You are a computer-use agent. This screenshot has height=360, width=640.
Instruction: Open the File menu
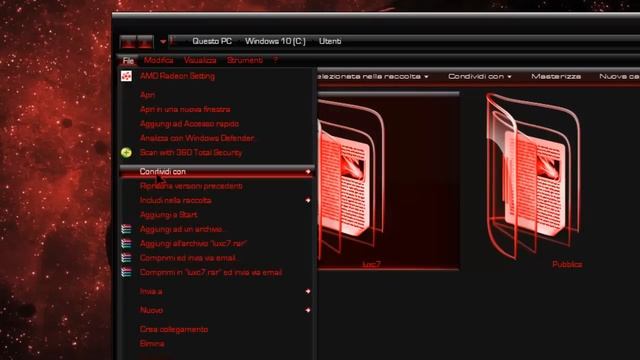tap(128, 61)
